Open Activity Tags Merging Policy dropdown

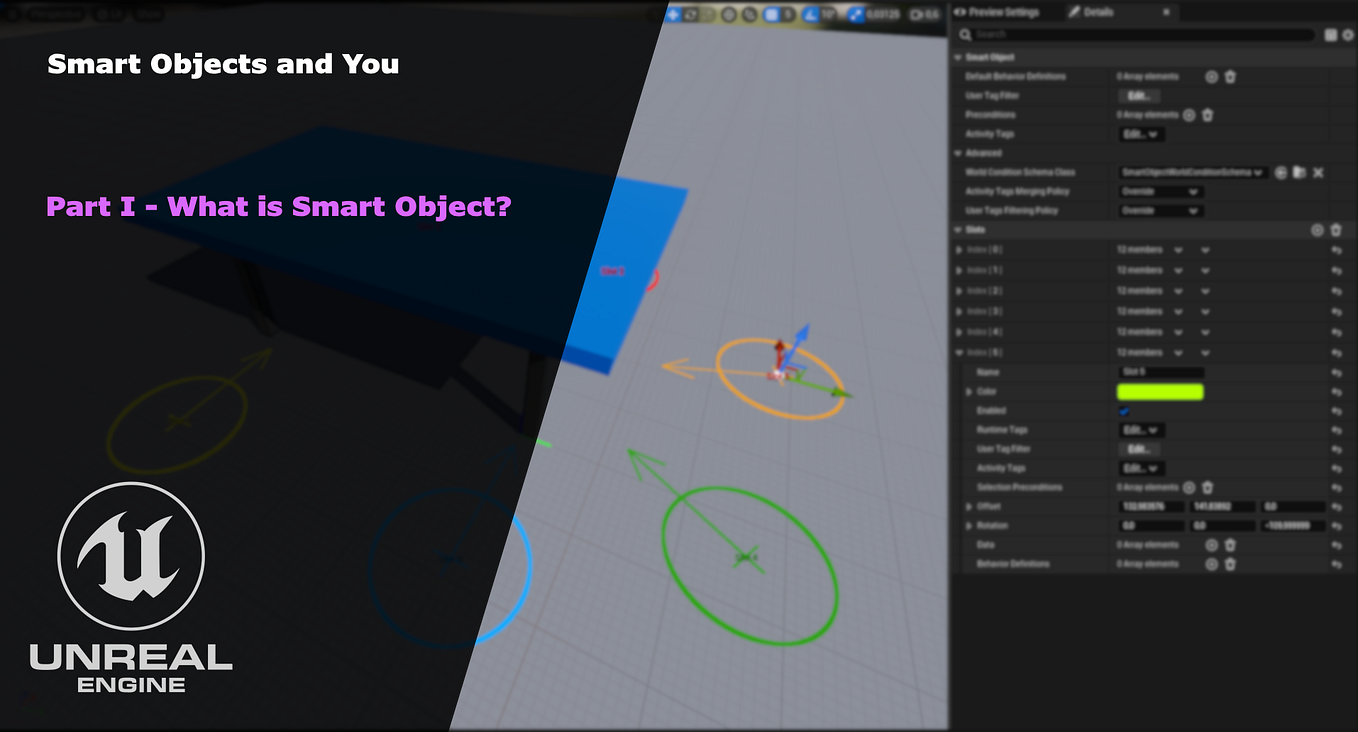pyautogui.click(x=1162, y=192)
